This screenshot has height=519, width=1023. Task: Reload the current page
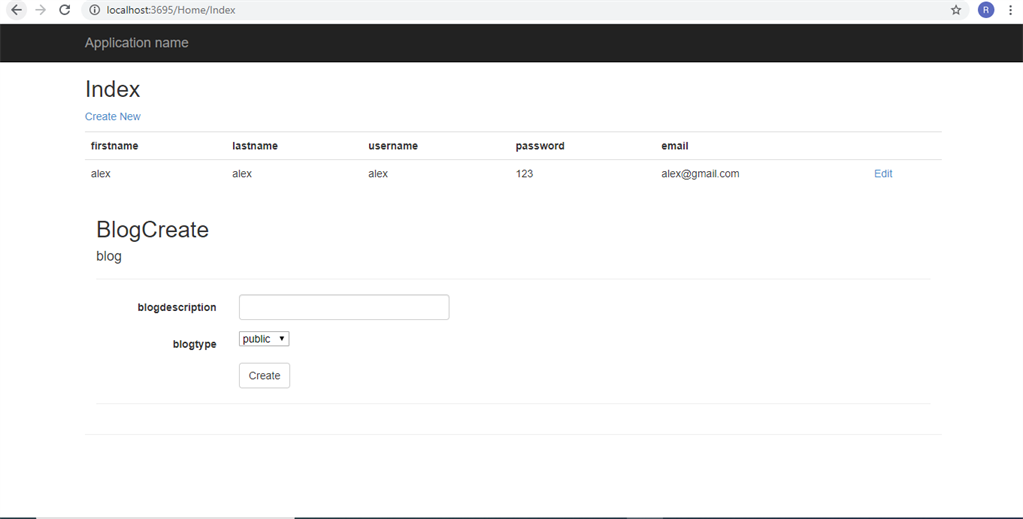pyautogui.click(x=65, y=10)
